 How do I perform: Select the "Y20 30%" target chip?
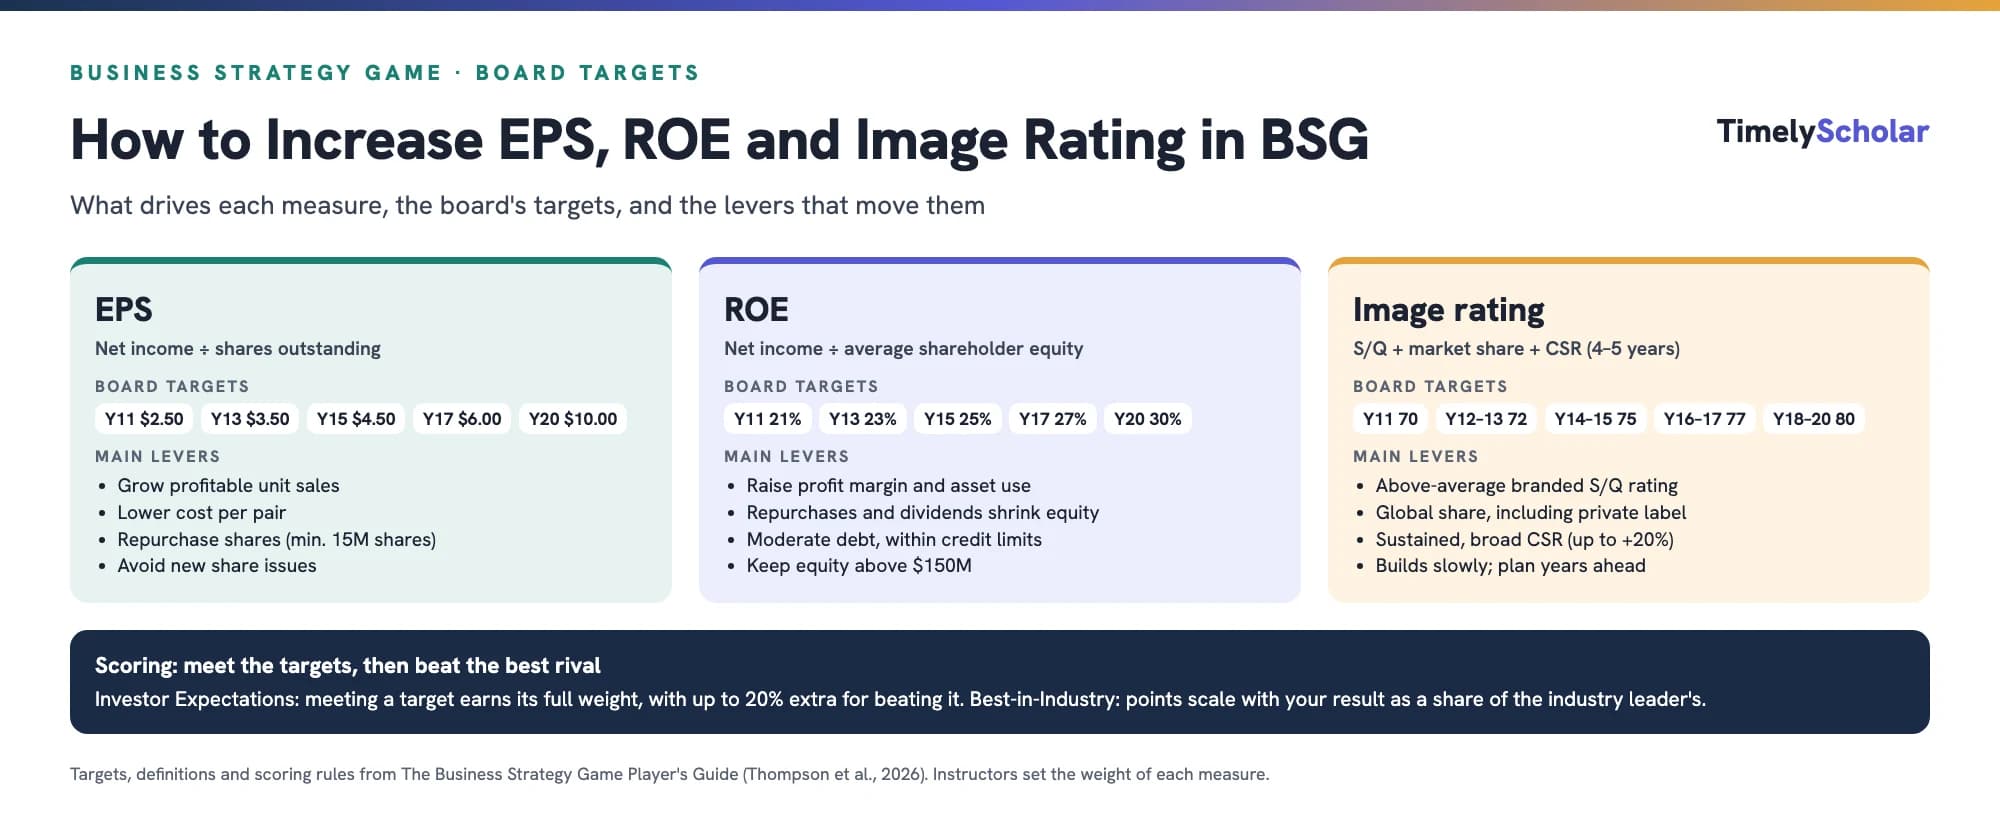tap(1148, 419)
